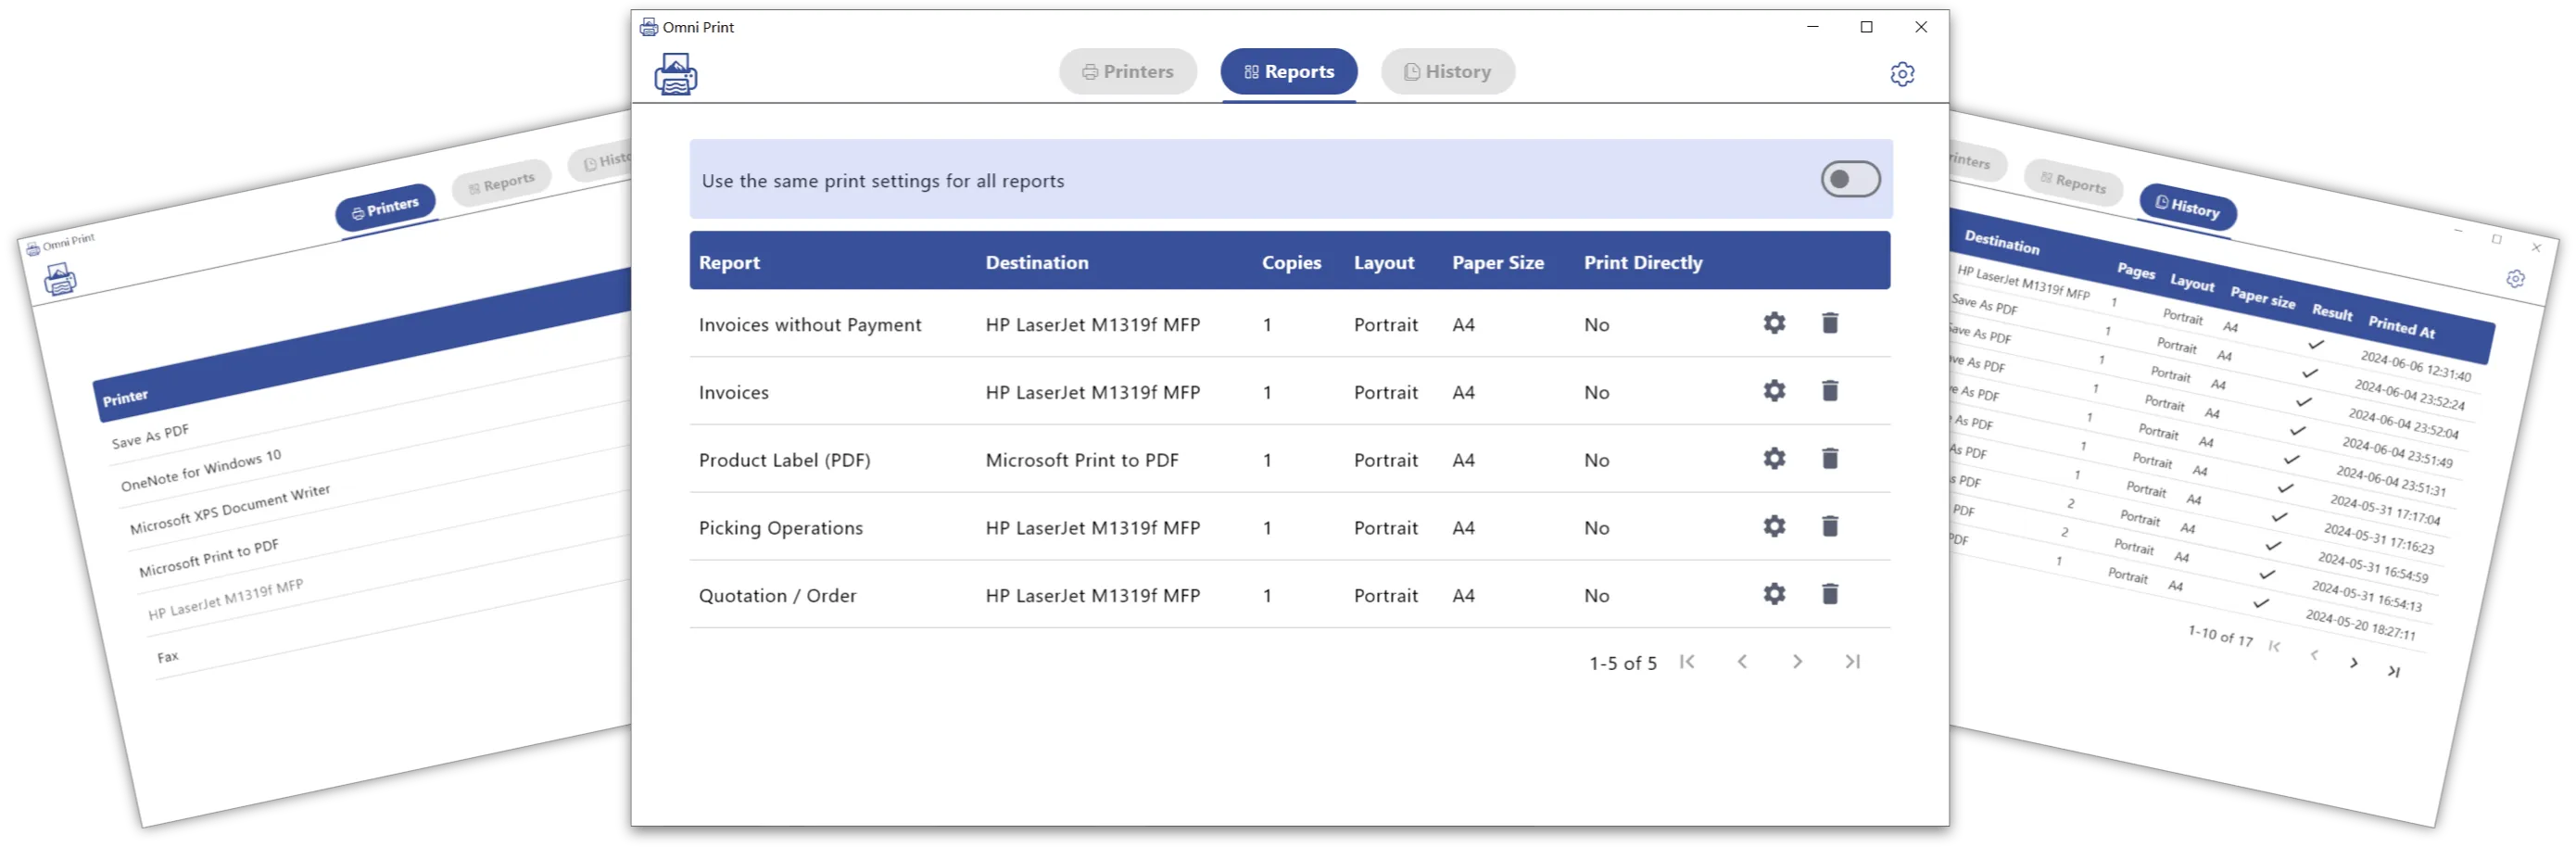This screenshot has width=2576, height=847.
Task: Open print settings for Invoices without Payment
Action: 1773,324
